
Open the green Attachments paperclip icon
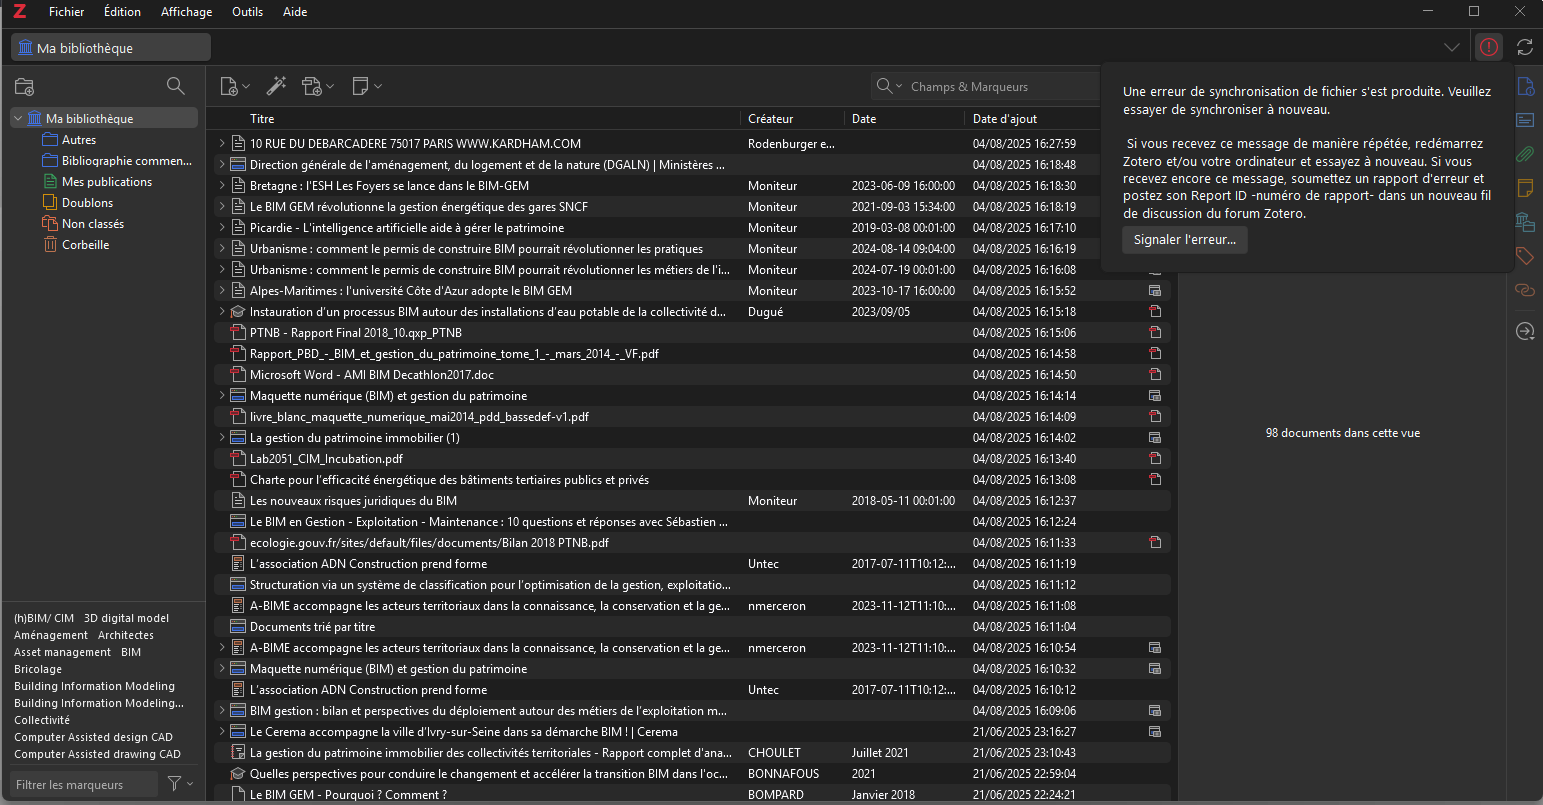point(1525,154)
